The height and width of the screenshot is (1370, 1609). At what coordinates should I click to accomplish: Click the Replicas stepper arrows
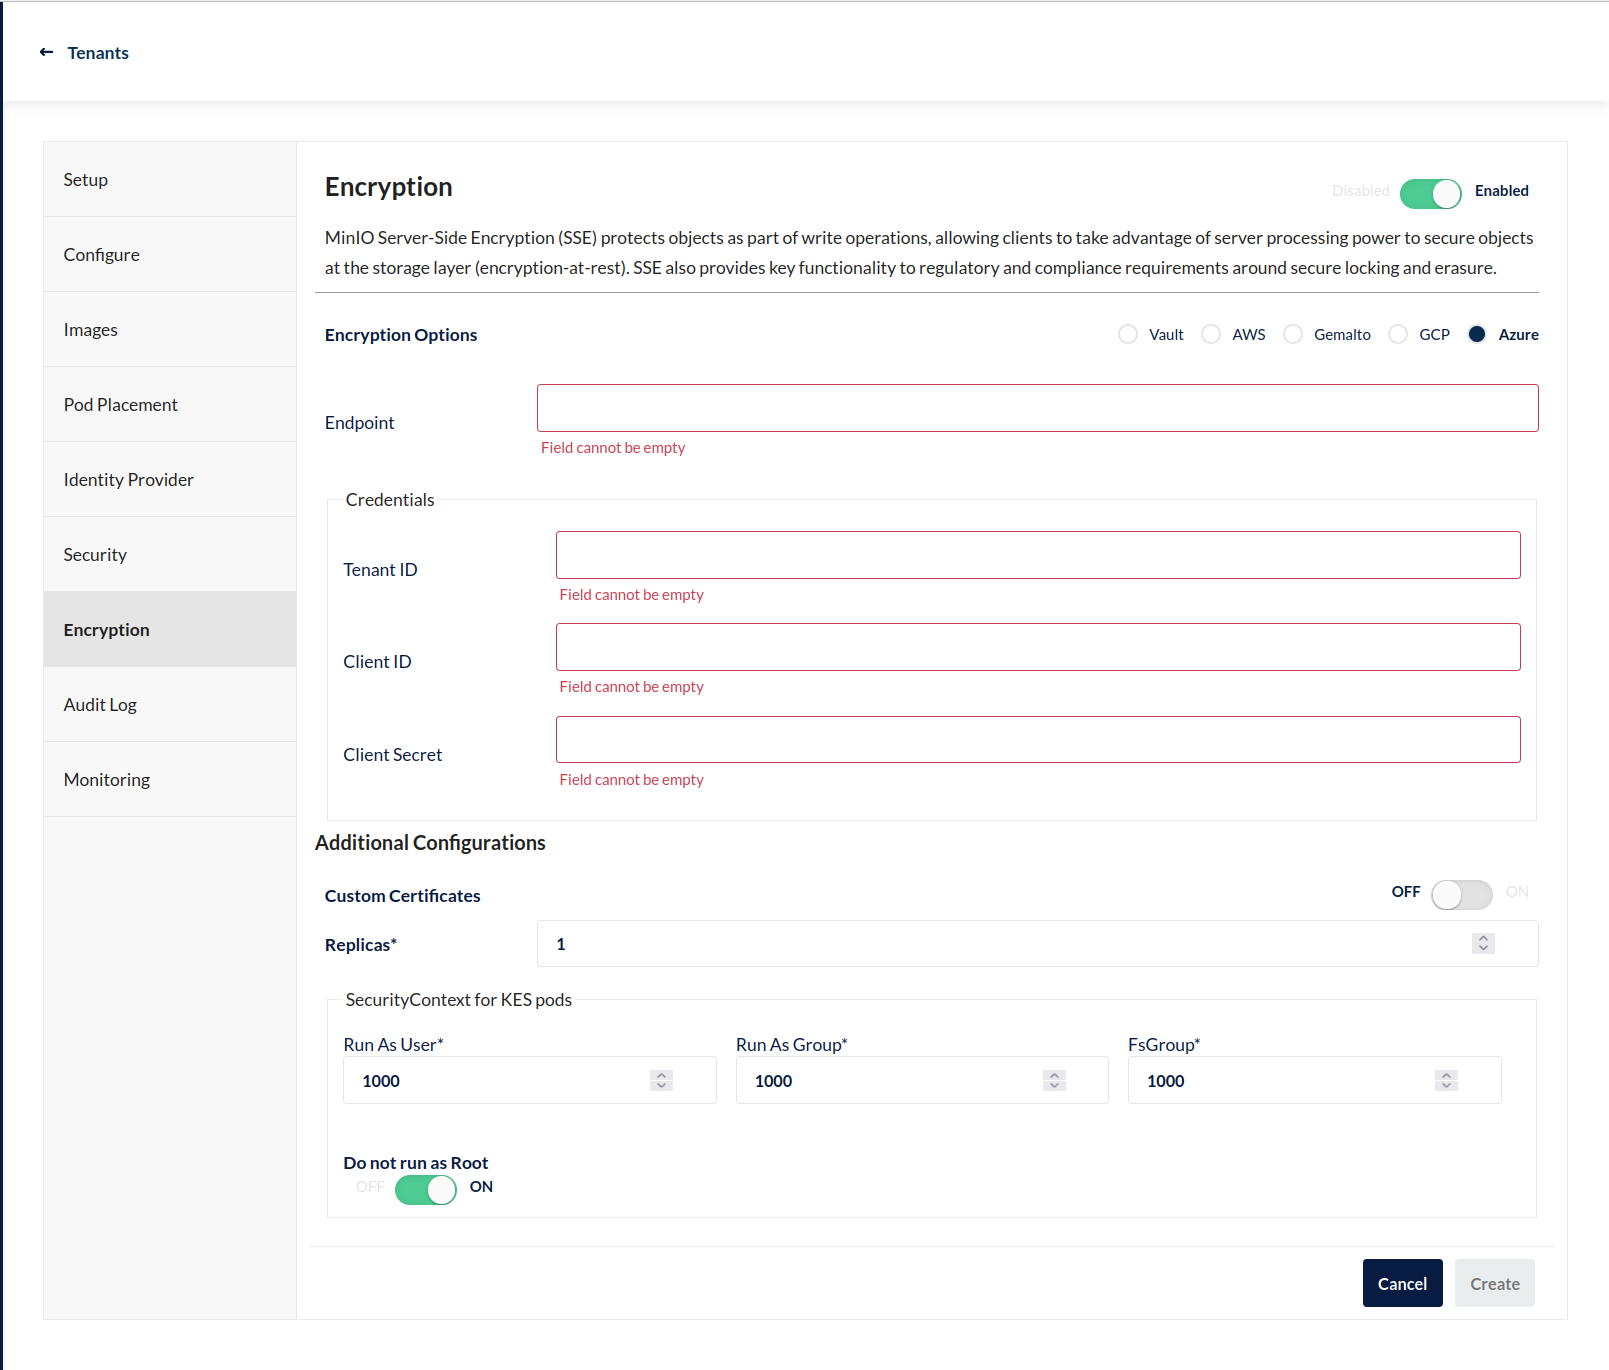point(1483,943)
